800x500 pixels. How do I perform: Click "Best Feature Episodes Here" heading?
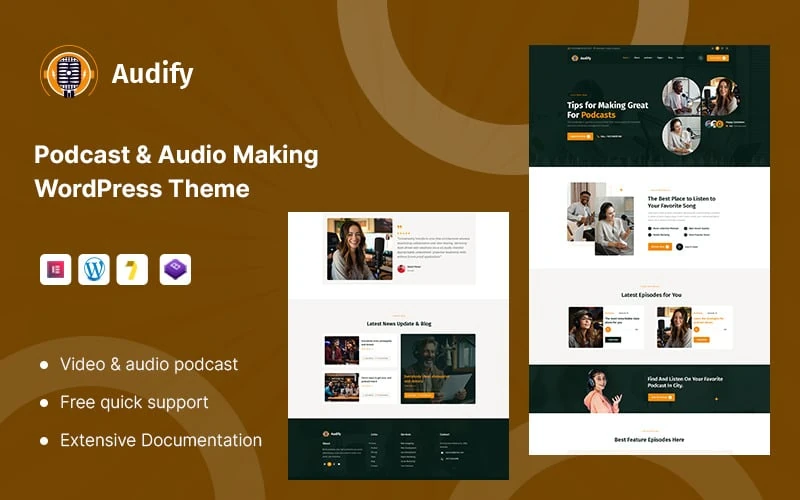pyautogui.click(x=649, y=439)
